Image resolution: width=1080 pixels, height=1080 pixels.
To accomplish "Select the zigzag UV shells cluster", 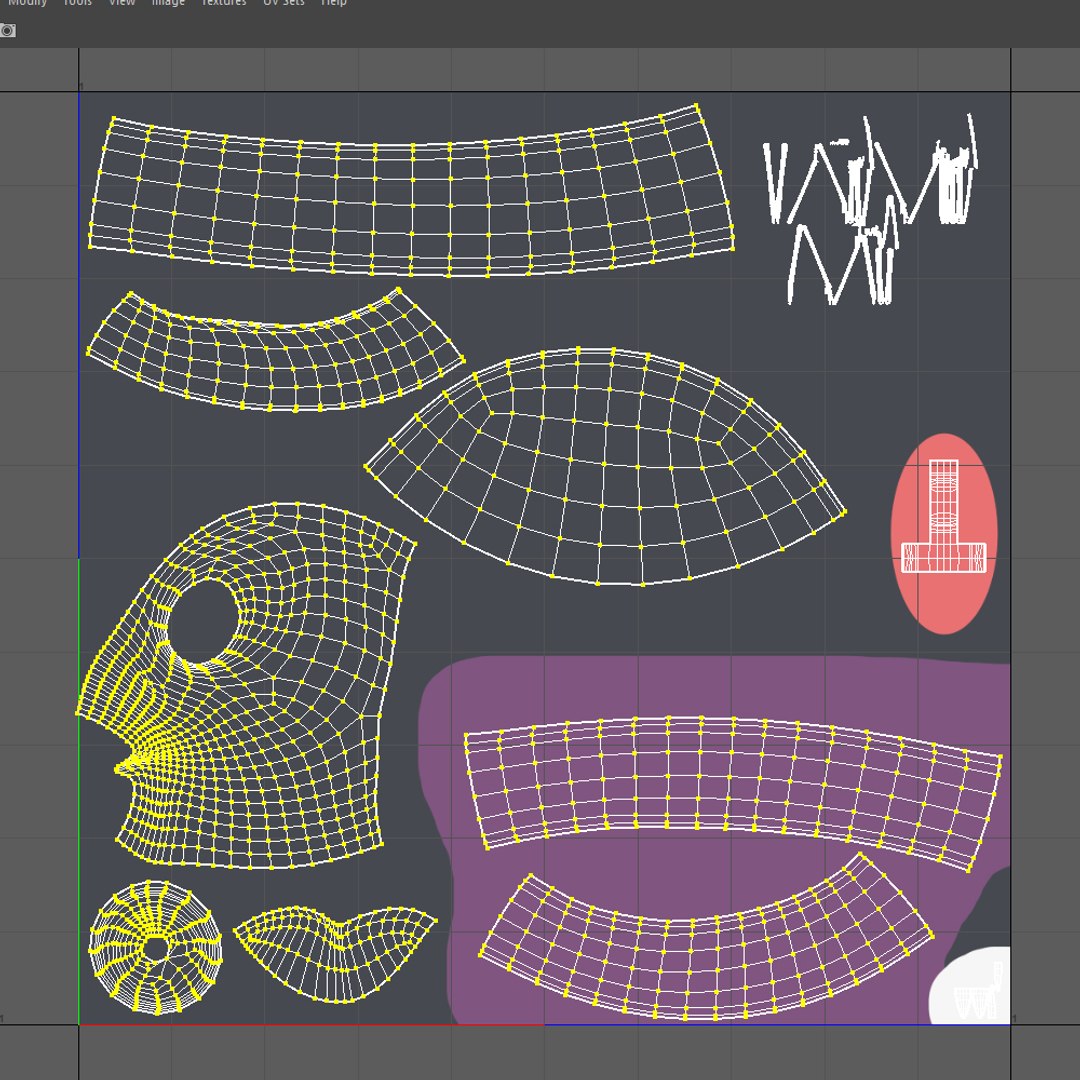I will pos(871,209).
